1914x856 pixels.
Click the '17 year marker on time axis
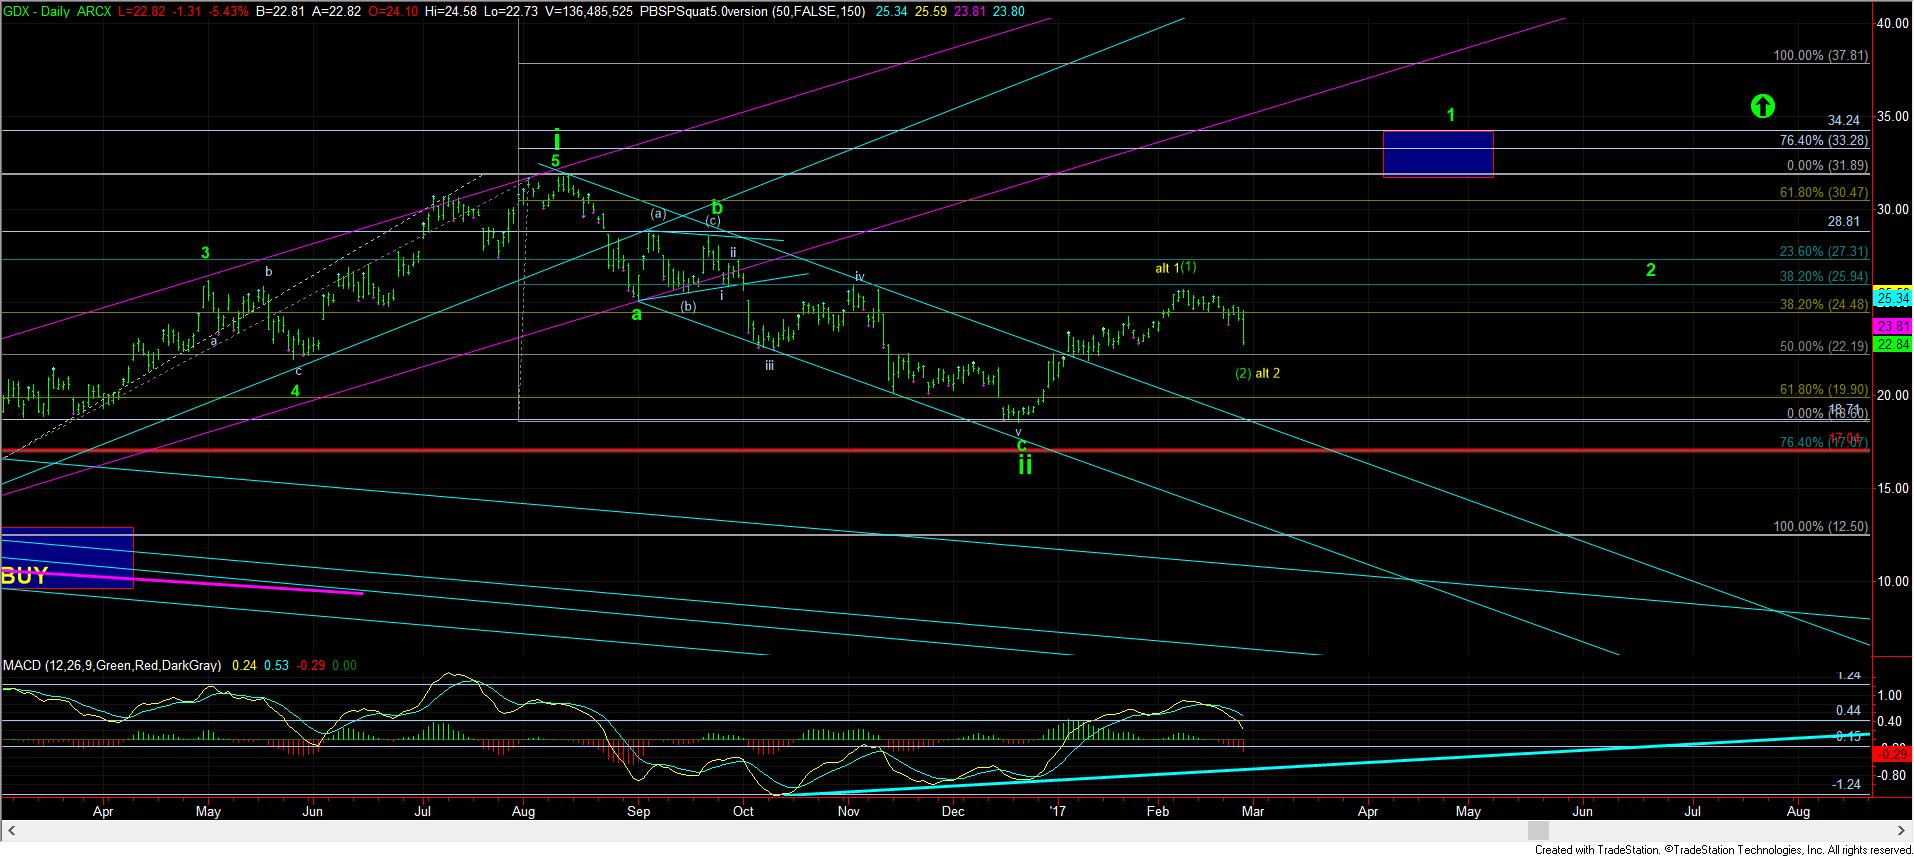tap(1060, 811)
